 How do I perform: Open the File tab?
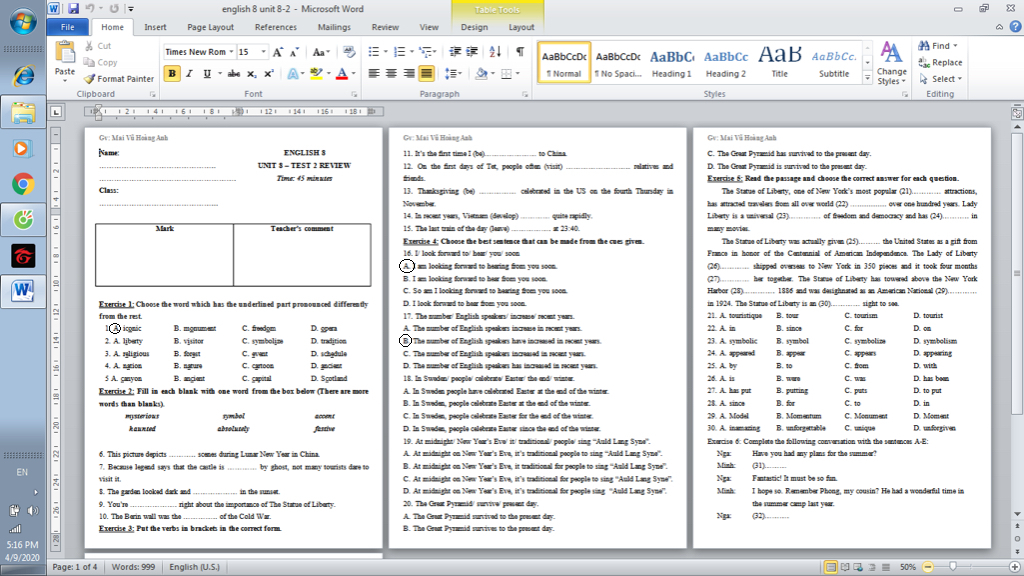pyautogui.click(x=68, y=27)
